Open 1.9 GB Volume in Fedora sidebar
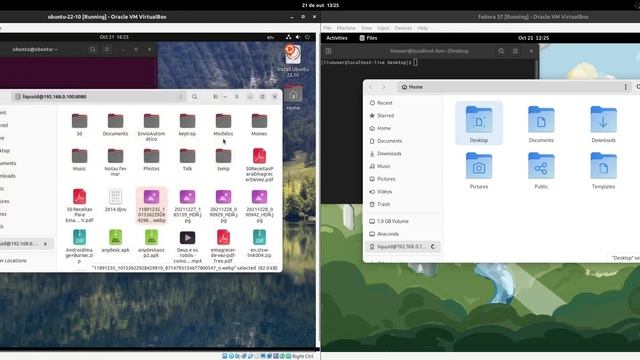The image size is (640, 360). (402, 221)
